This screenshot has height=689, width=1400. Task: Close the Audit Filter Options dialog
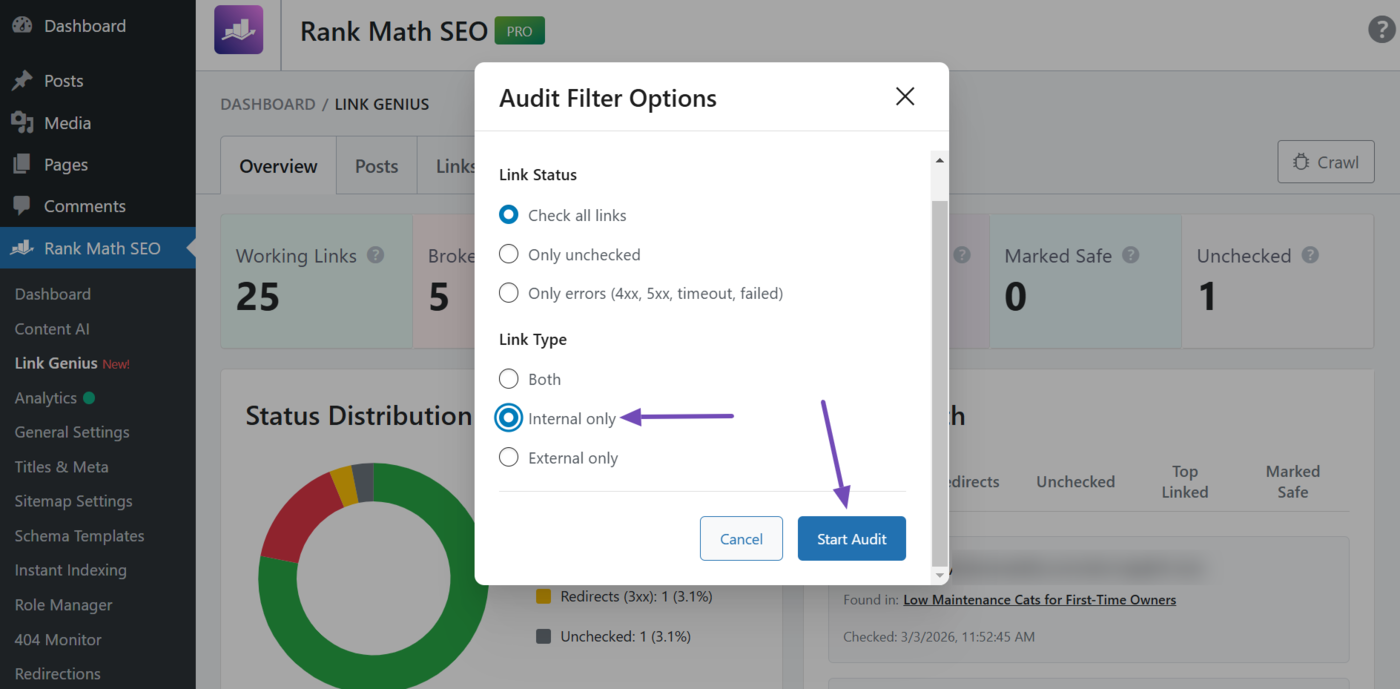pos(905,96)
